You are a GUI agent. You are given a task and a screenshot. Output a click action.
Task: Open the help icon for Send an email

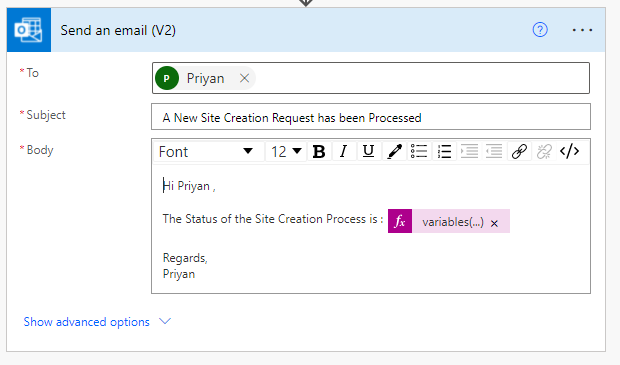(540, 30)
